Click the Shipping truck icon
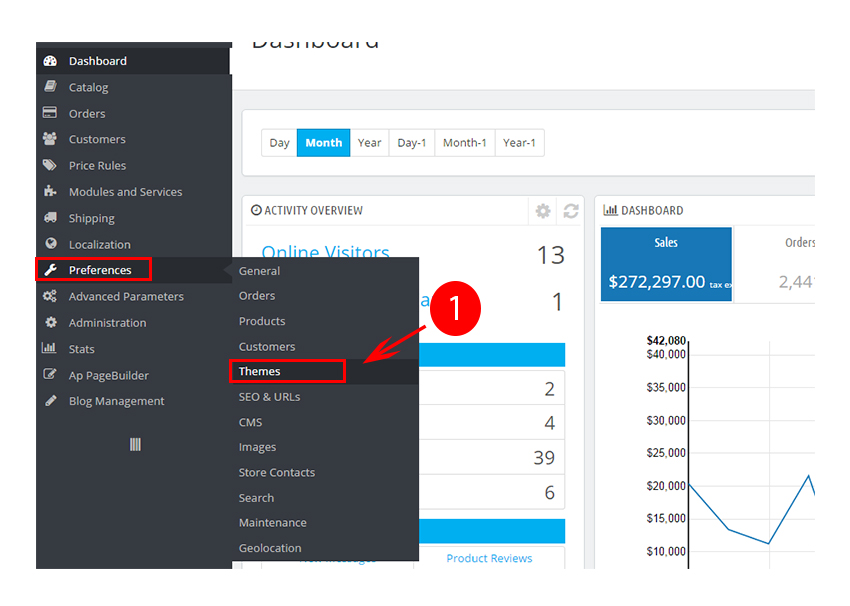Viewport: 850px width, 606px height. tap(50, 218)
